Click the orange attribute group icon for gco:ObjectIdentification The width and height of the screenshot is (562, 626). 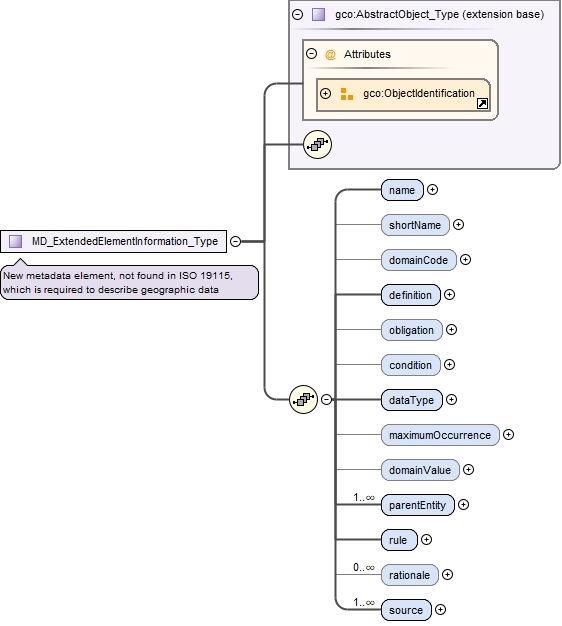point(346,94)
